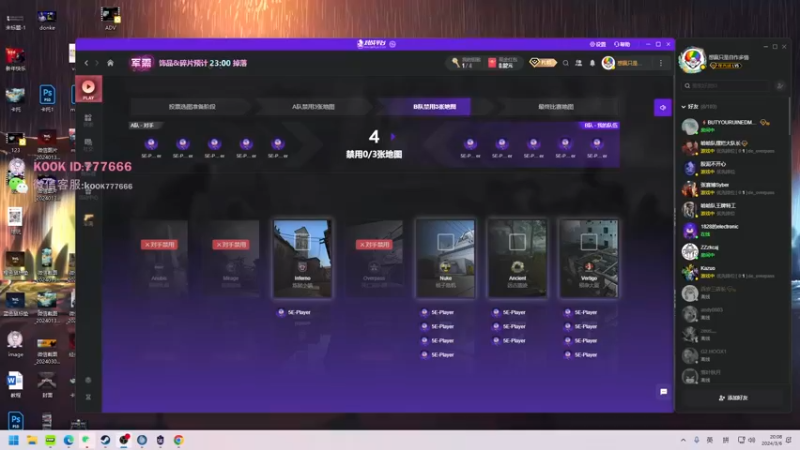Open File Explorer on the taskbar
This screenshot has height=450, width=800.
(x=32, y=440)
